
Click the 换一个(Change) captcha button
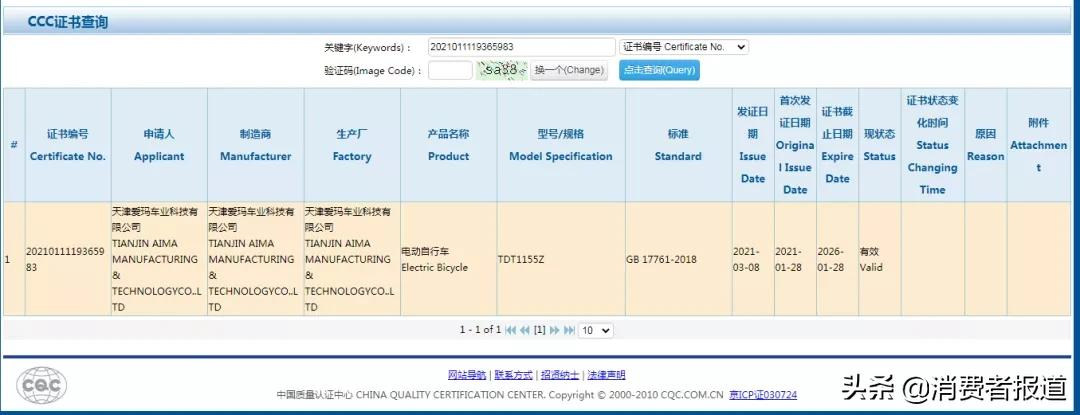569,70
